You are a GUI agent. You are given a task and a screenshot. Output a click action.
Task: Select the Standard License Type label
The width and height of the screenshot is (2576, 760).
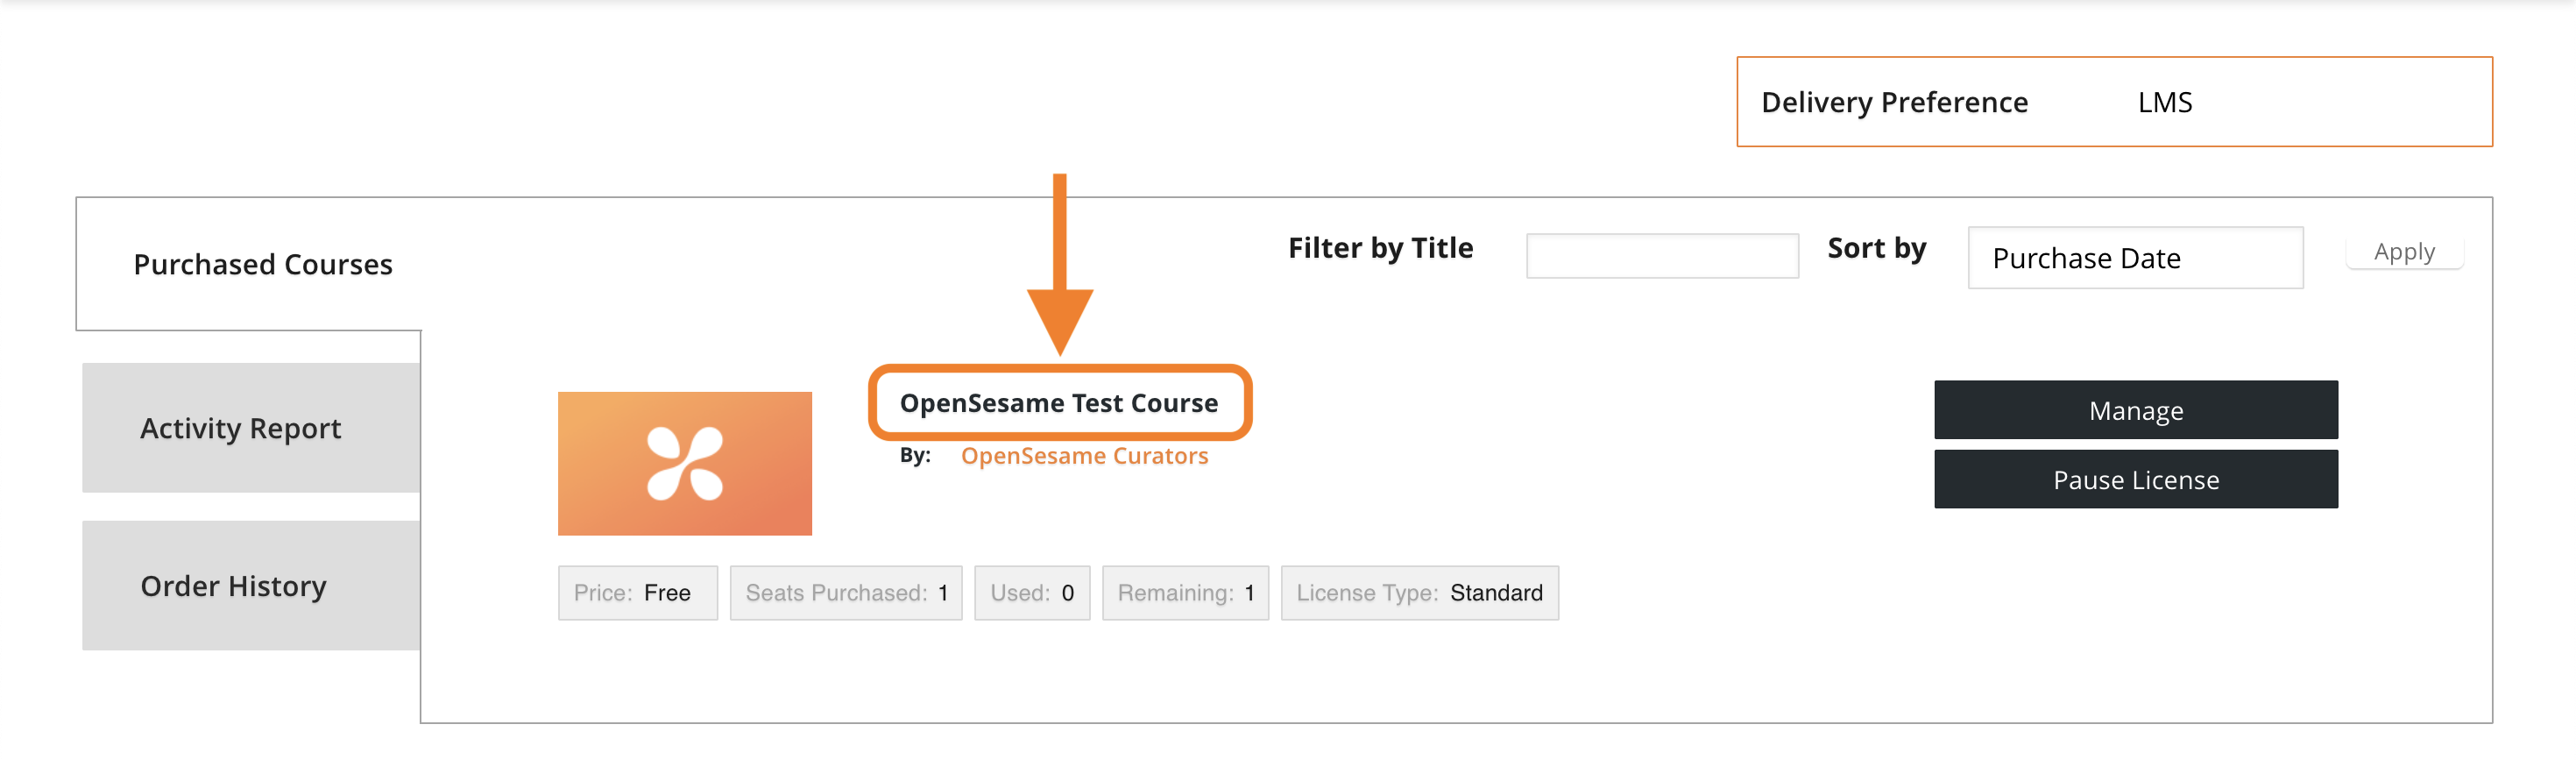[x=1419, y=592]
